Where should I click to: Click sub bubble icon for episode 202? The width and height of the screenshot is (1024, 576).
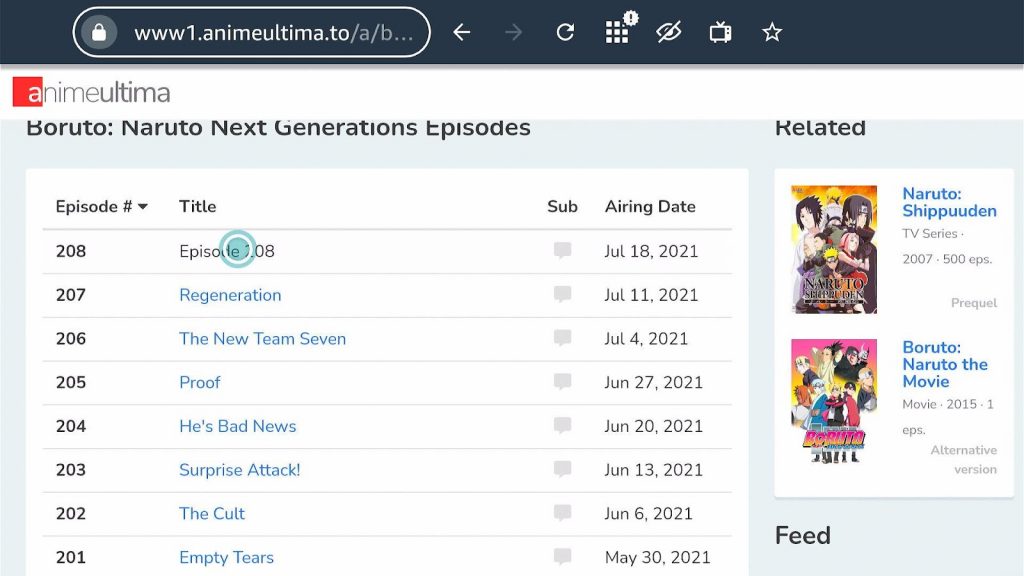click(562, 513)
